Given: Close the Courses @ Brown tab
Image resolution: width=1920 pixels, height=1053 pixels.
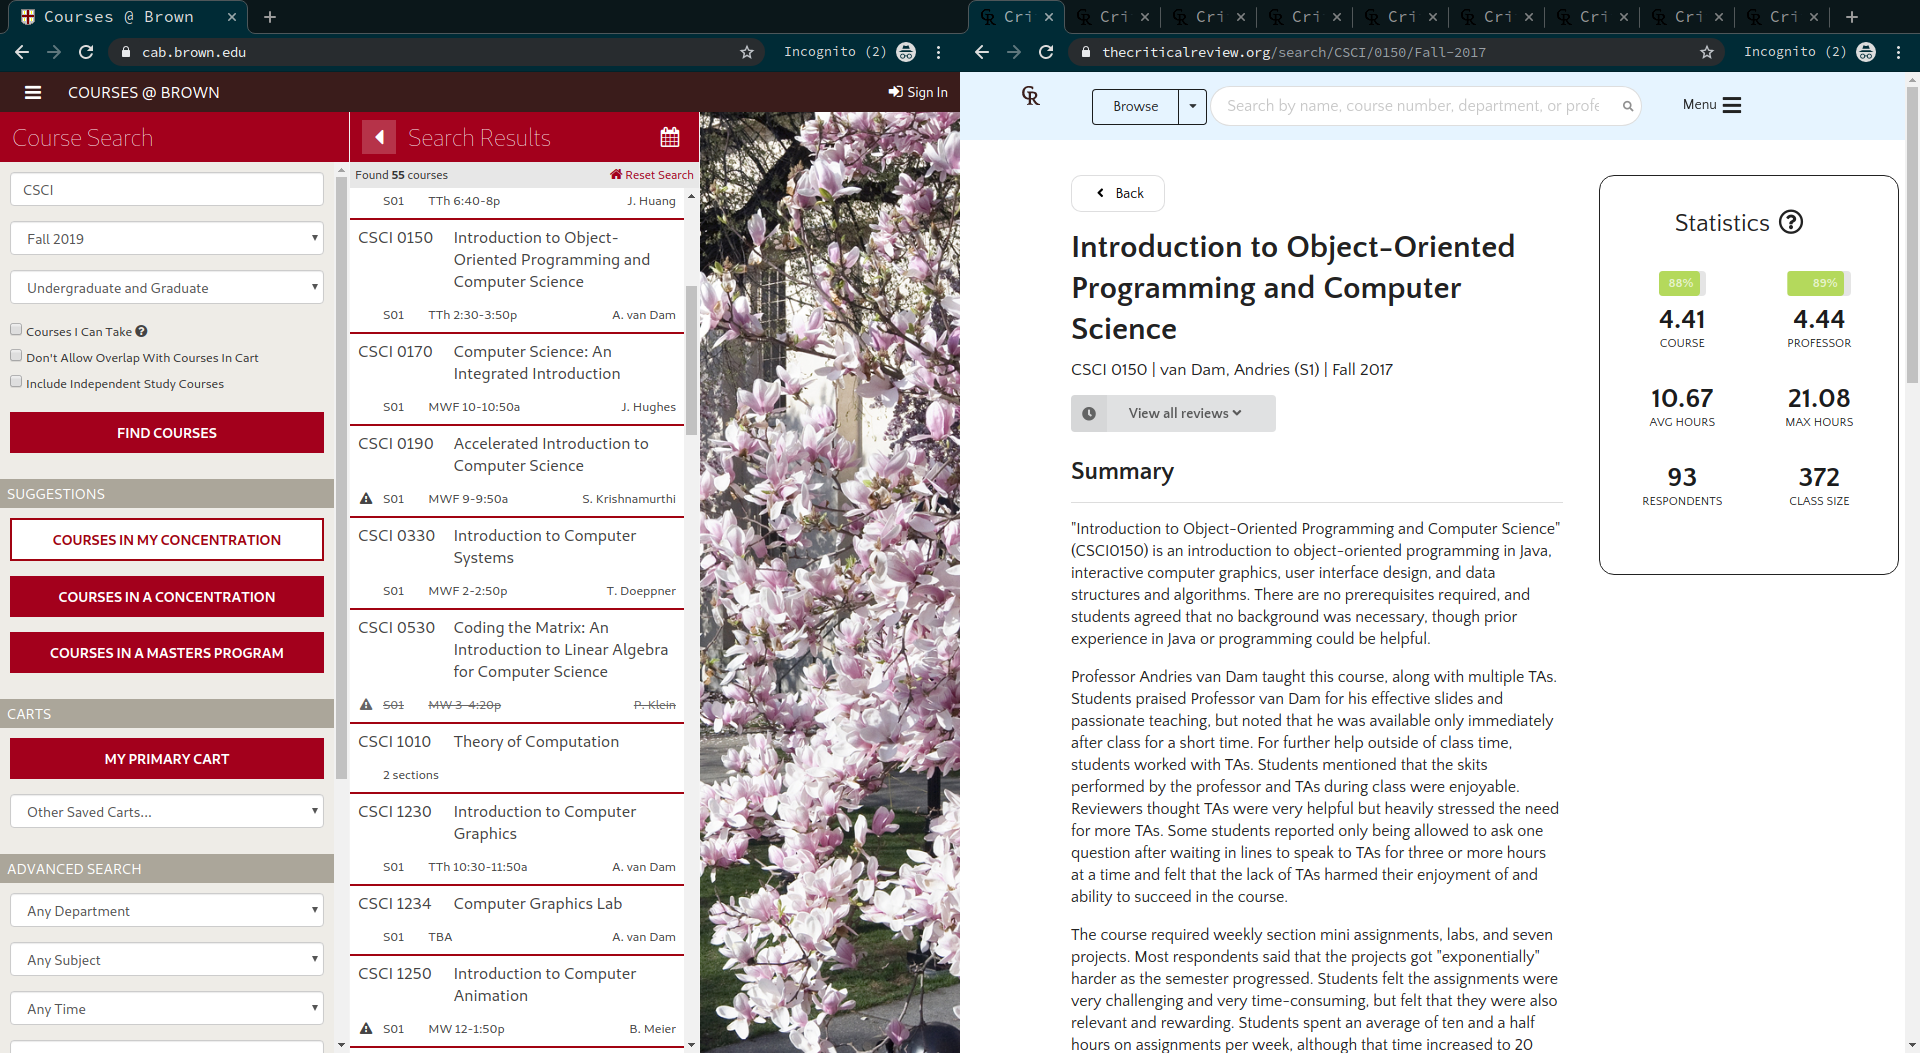Looking at the screenshot, I should [x=232, y=17].
